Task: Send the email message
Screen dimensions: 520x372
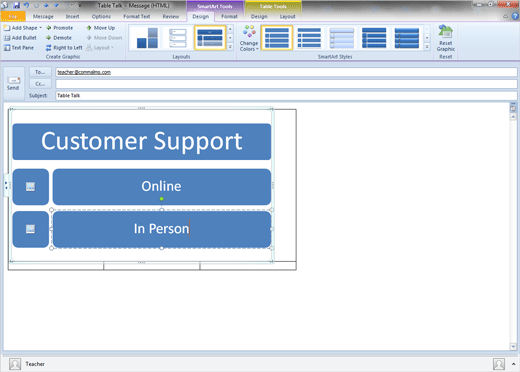Action: coord(13,83)
